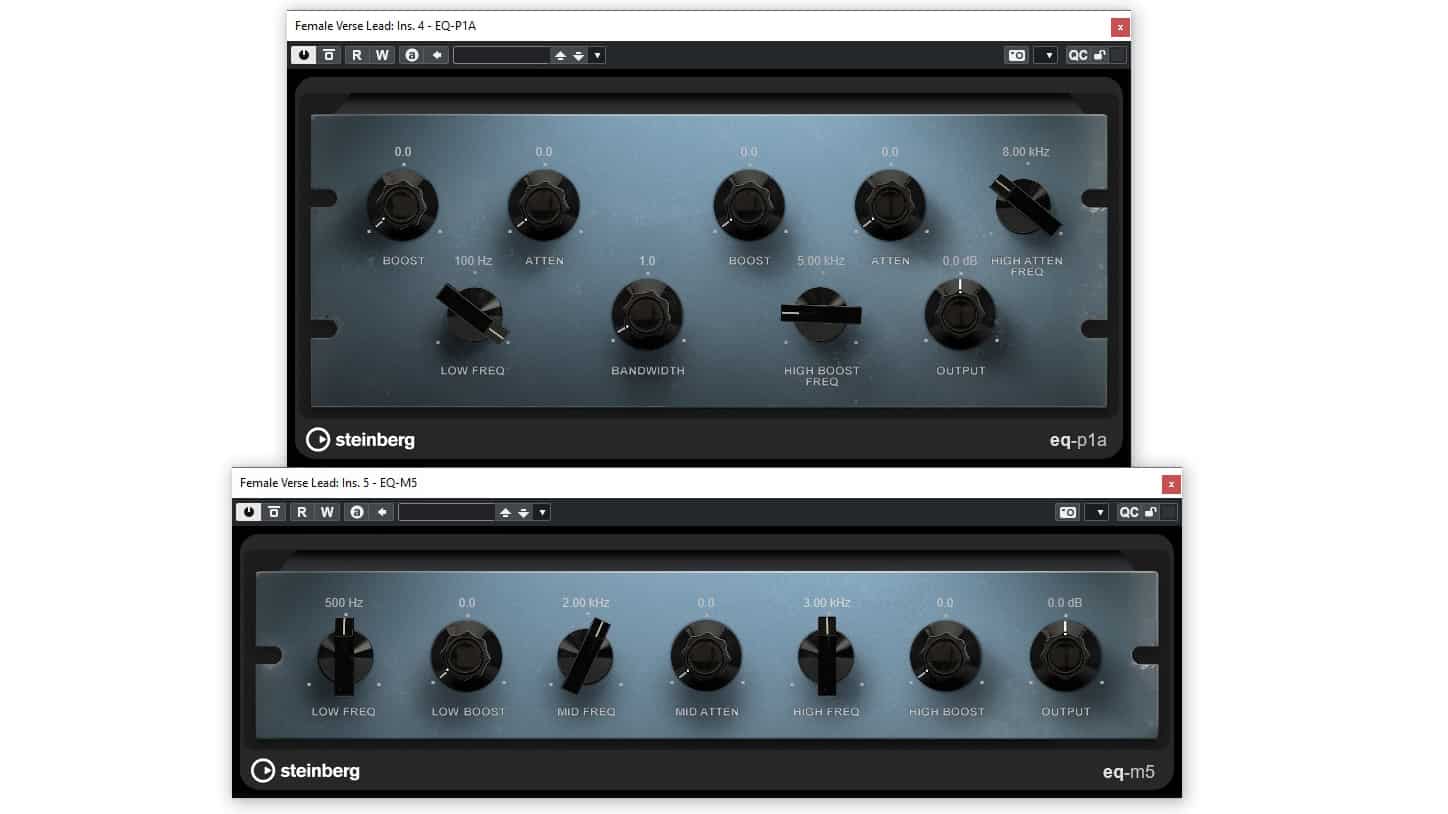The height and width of the screenshot is (814, 1448).
Task: Click the HIGH BOOST FREQ selector knob
Action: pos(821,314)
